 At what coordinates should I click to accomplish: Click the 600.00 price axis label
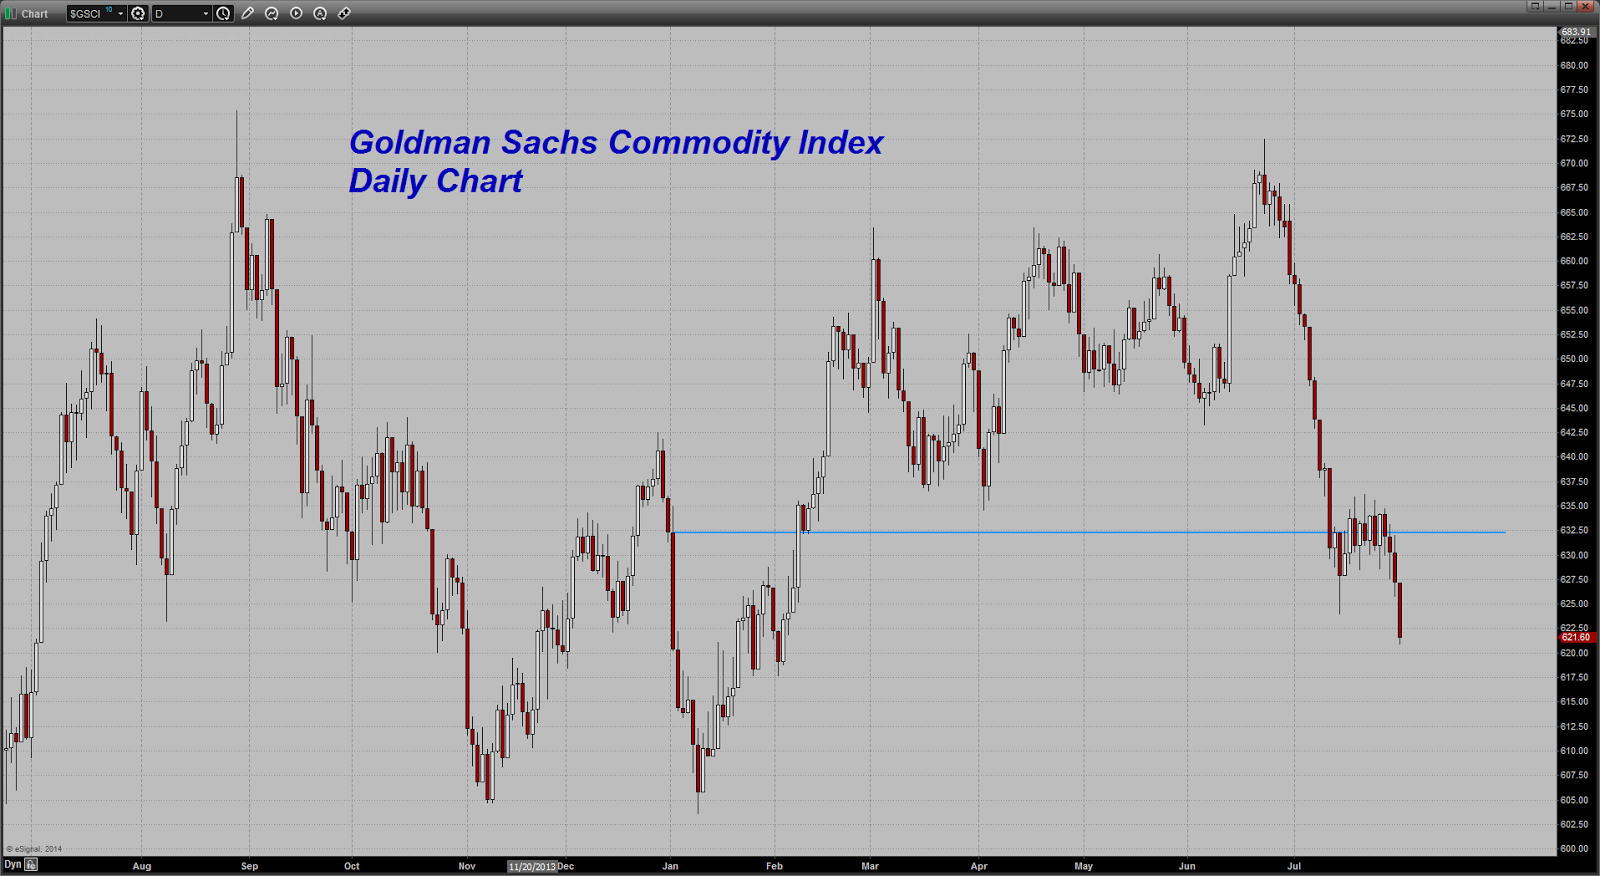tap(1574, 849)
